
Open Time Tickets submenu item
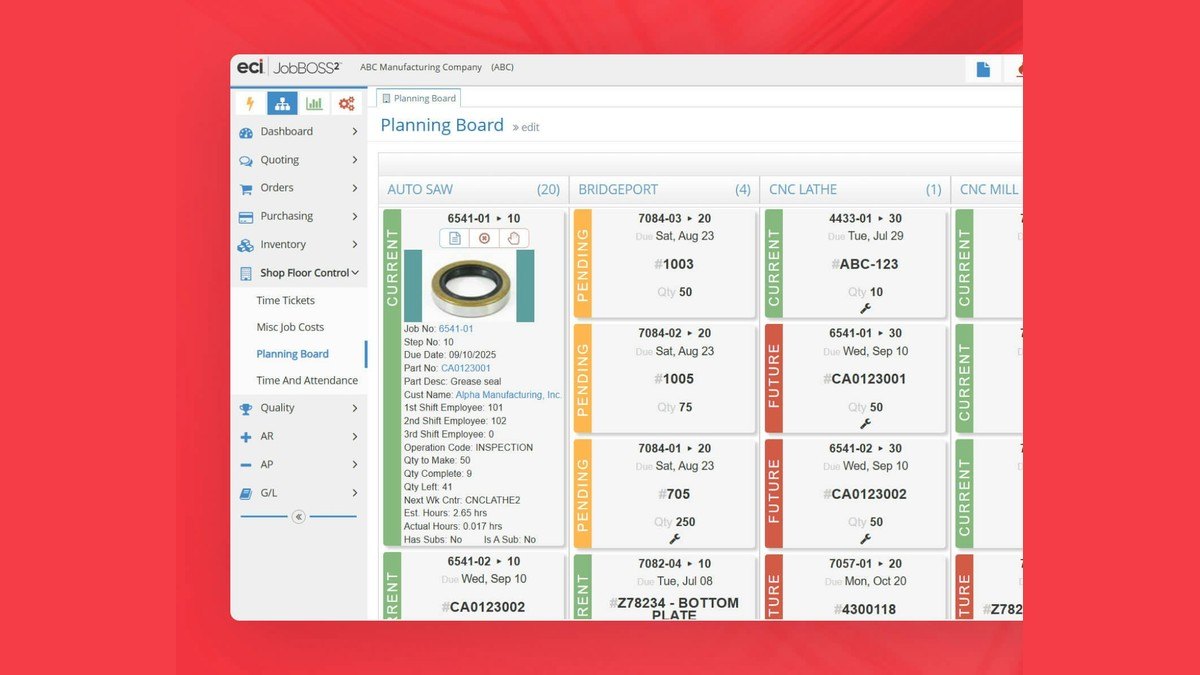click(285, 301)
